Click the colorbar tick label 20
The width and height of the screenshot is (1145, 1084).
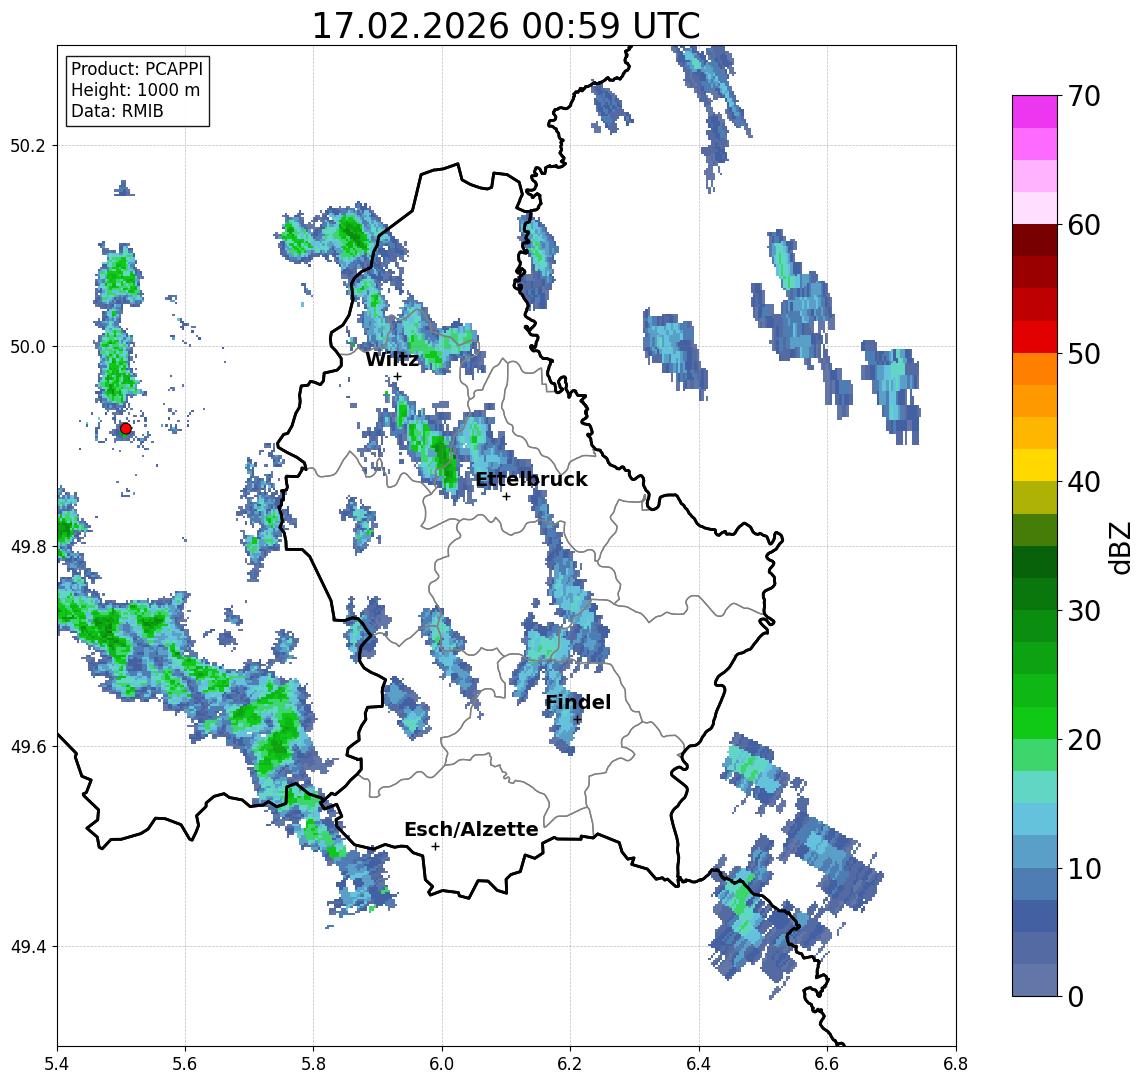point(1083,739)
